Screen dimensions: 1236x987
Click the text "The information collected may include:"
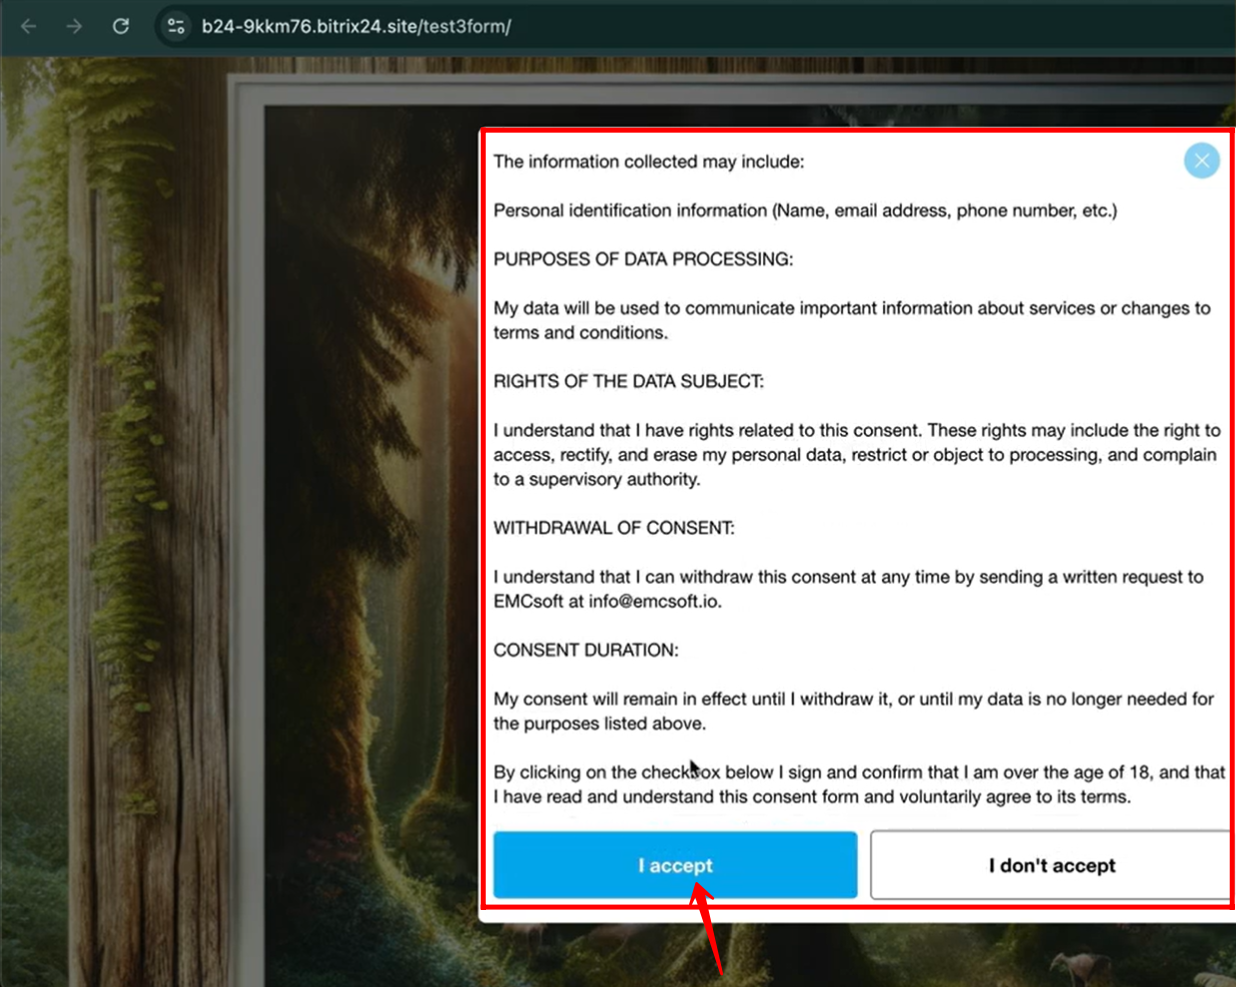tap(649, 162)
